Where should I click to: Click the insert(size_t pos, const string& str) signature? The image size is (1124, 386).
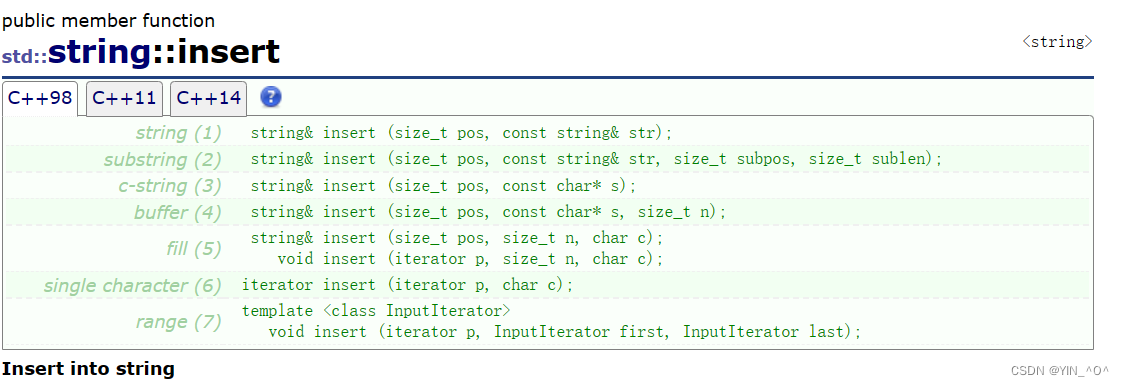[x=462, y=133]
